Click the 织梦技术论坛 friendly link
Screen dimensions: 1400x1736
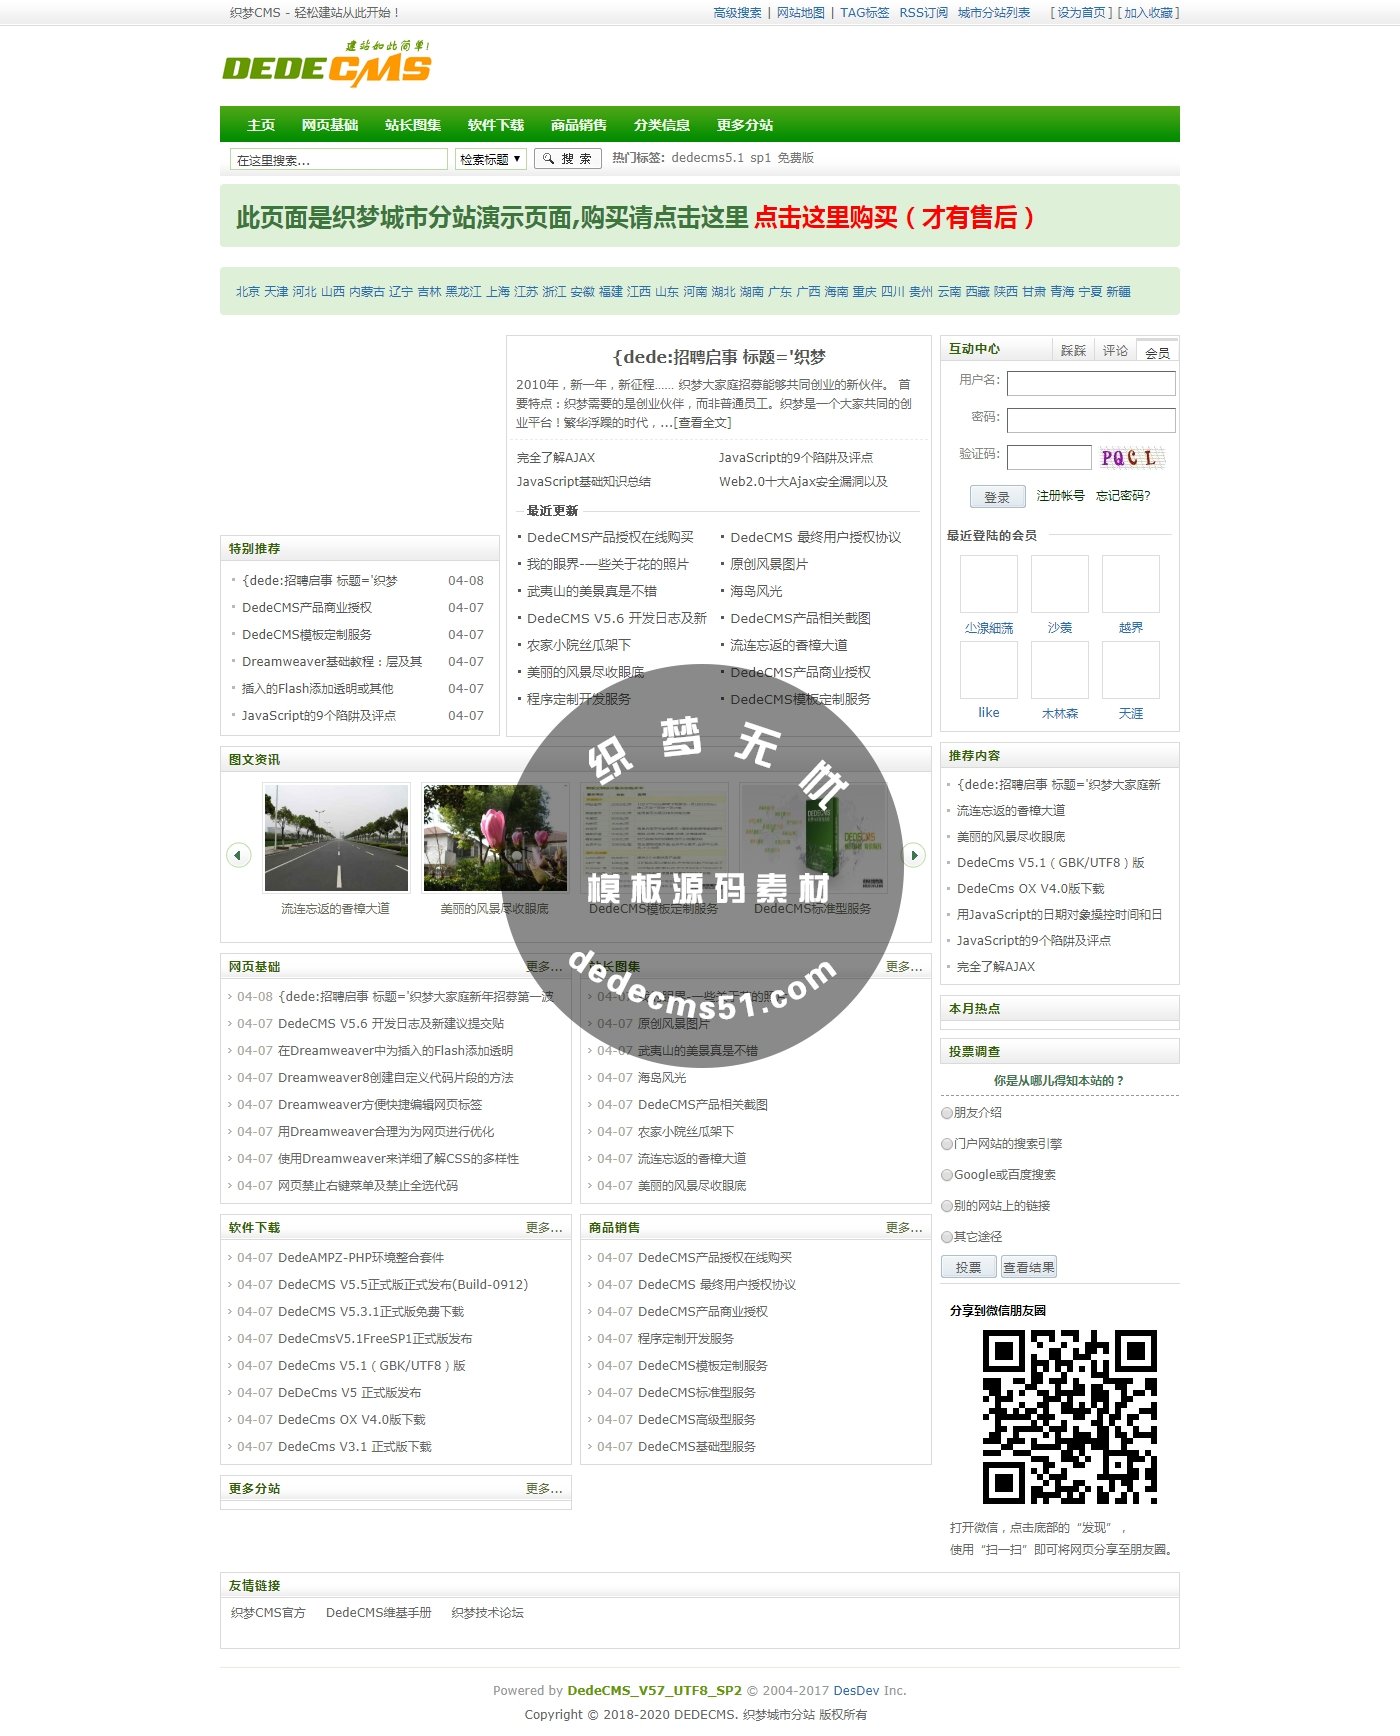tap(487, 1613)
